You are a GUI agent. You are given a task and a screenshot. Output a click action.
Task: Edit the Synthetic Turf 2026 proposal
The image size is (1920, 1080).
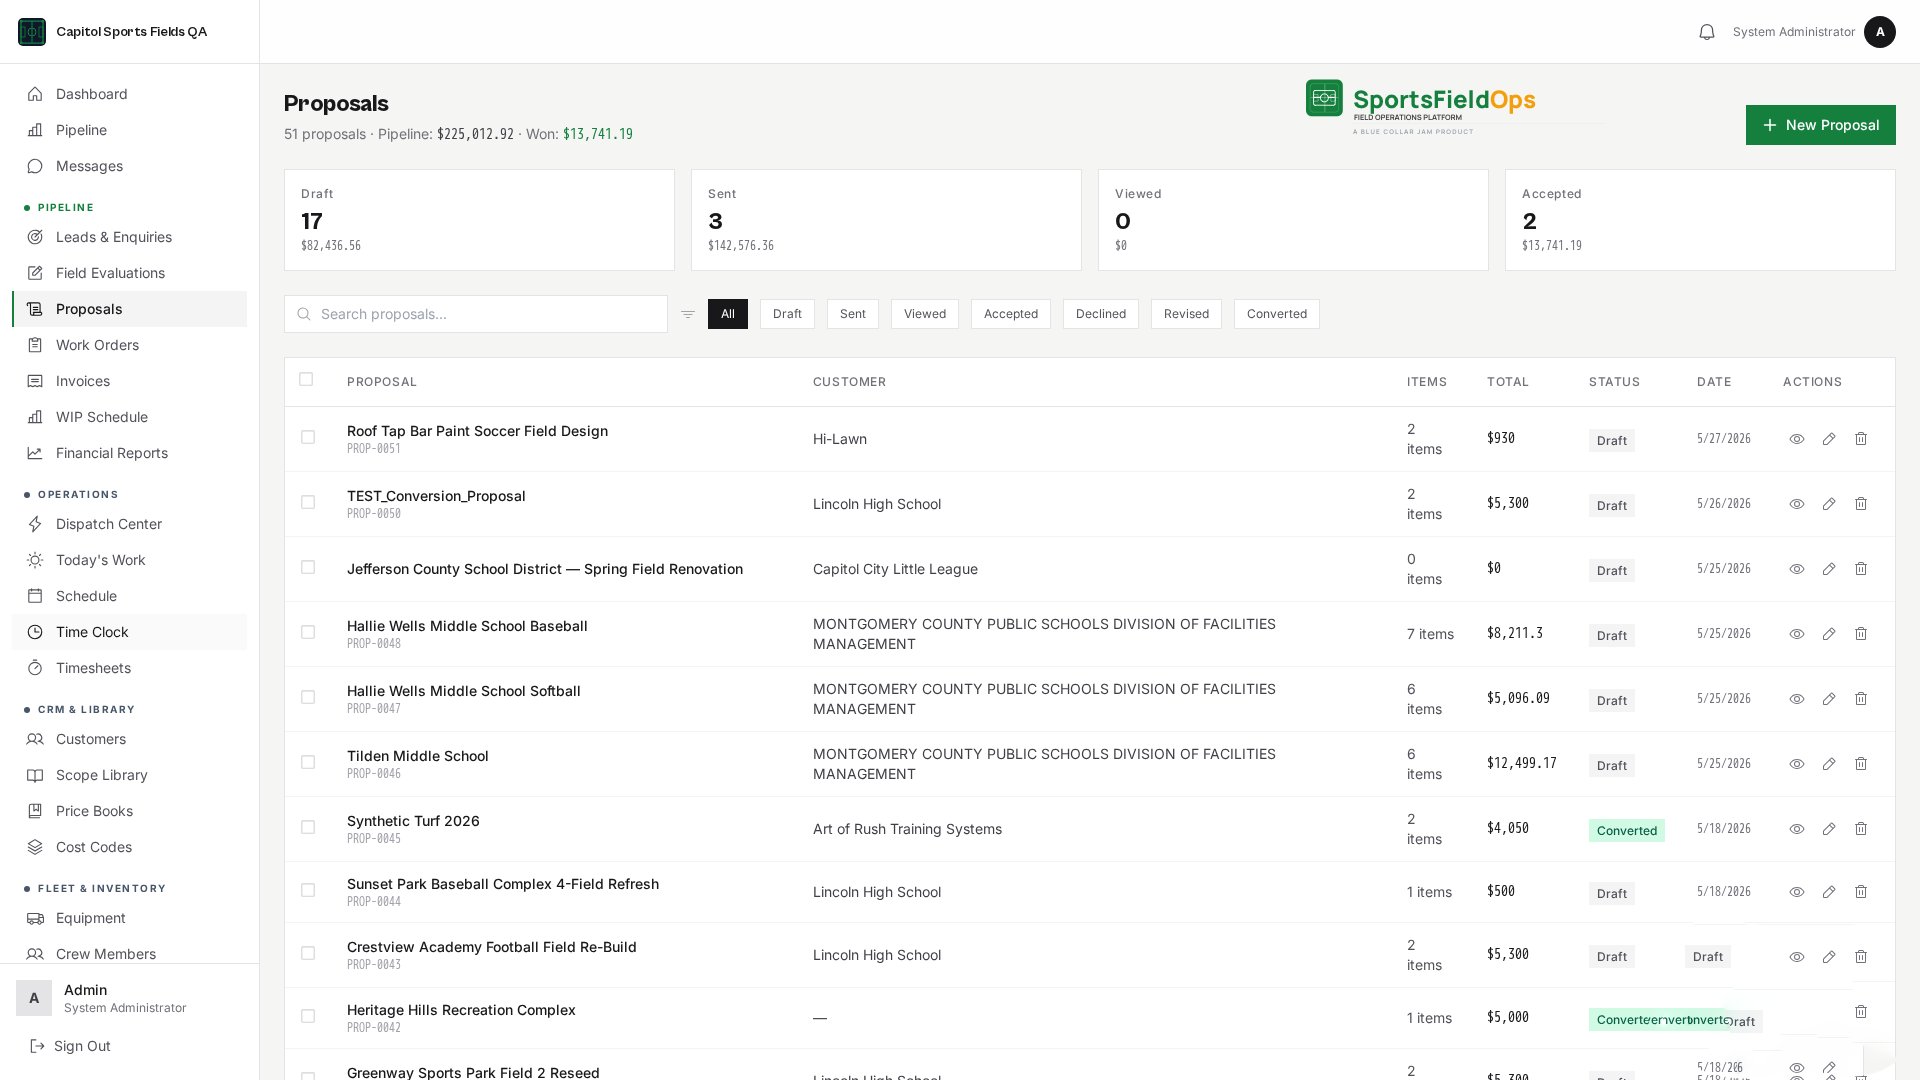click(1829, 829)
